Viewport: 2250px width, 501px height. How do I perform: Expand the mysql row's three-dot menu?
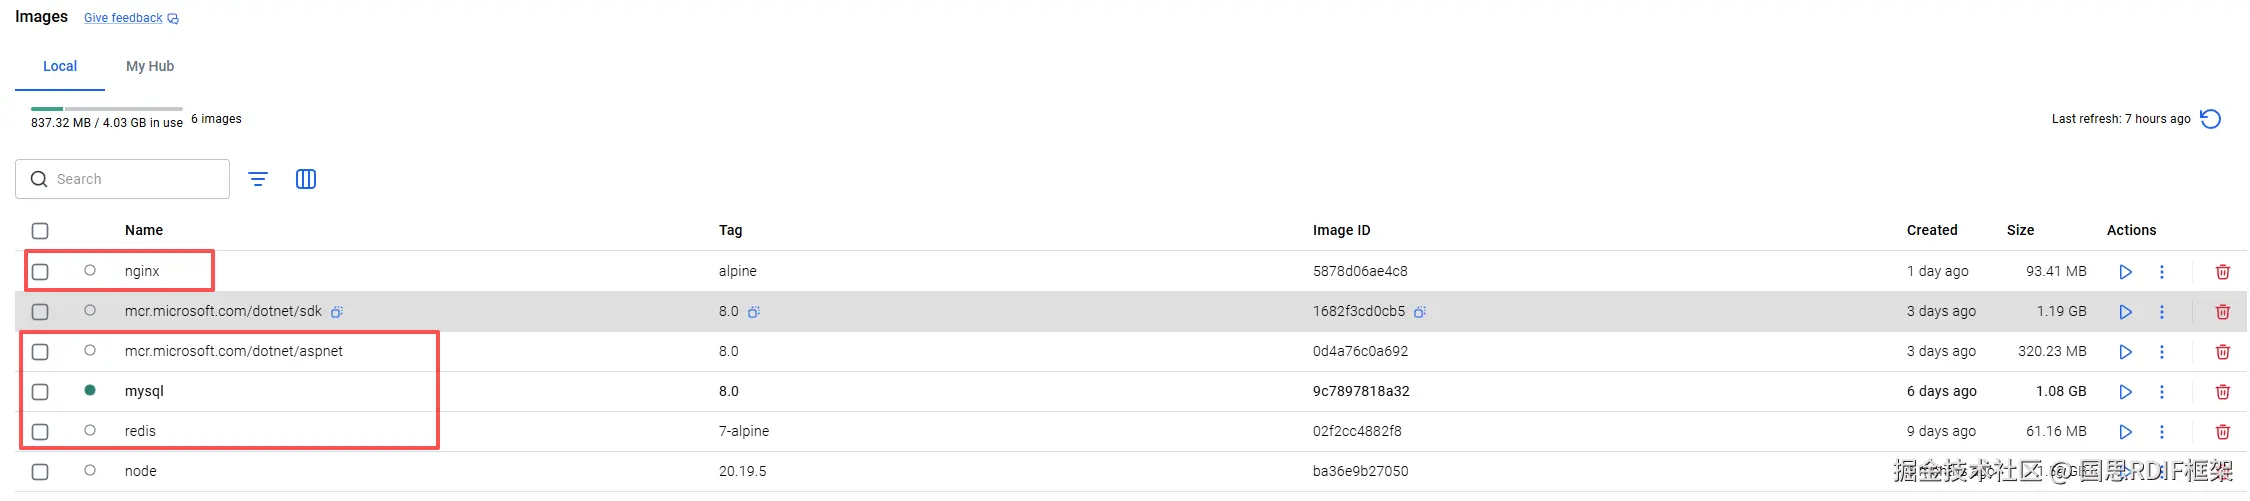2162,392
